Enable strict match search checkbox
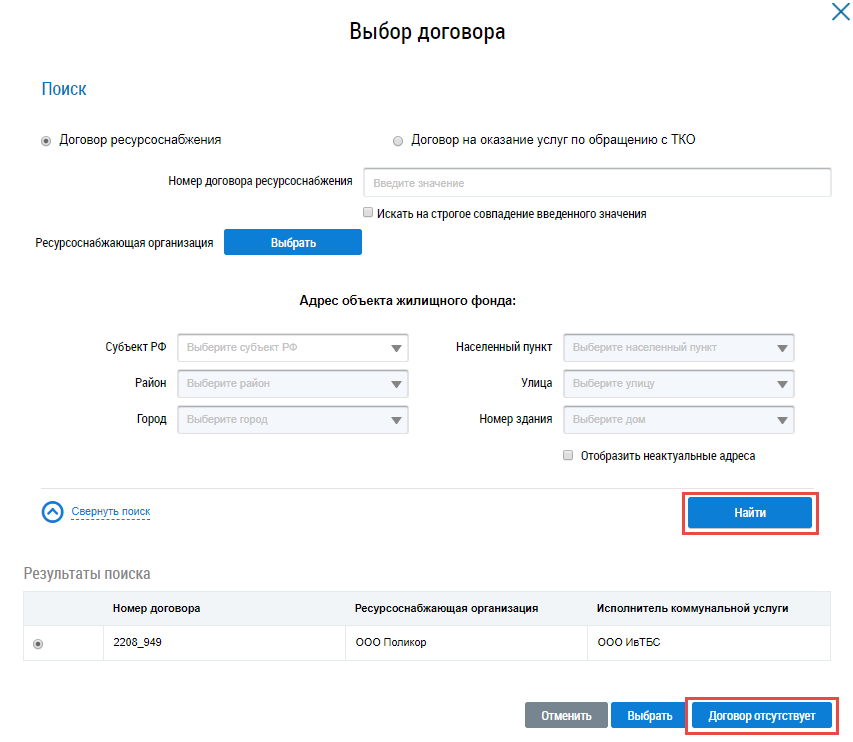Image resolution: width=853 pixels, height=742 pixels. tap(369, 213)
